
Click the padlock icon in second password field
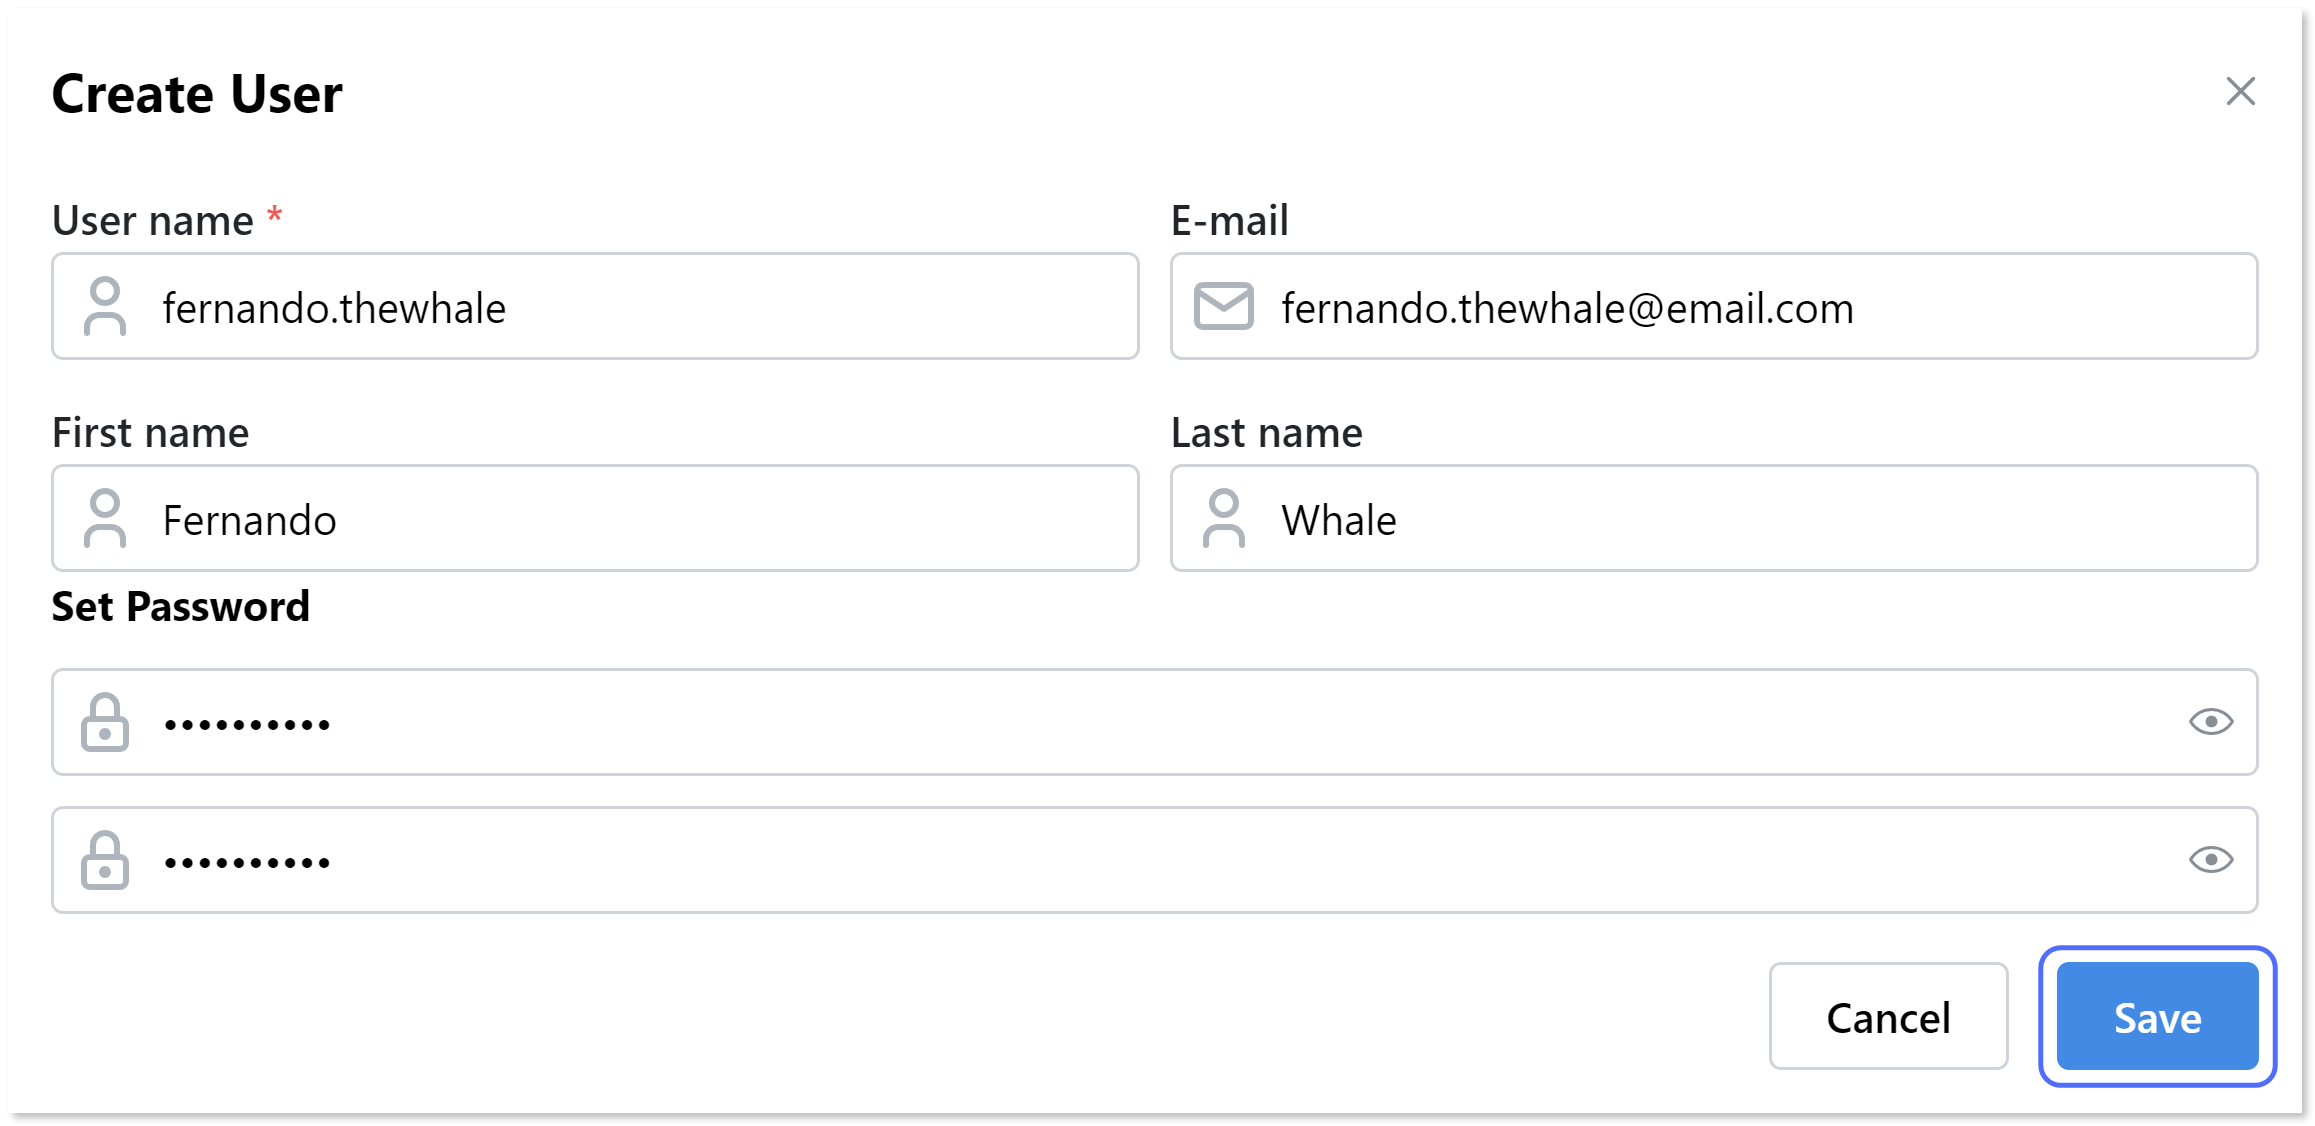(x=105, y=860)
